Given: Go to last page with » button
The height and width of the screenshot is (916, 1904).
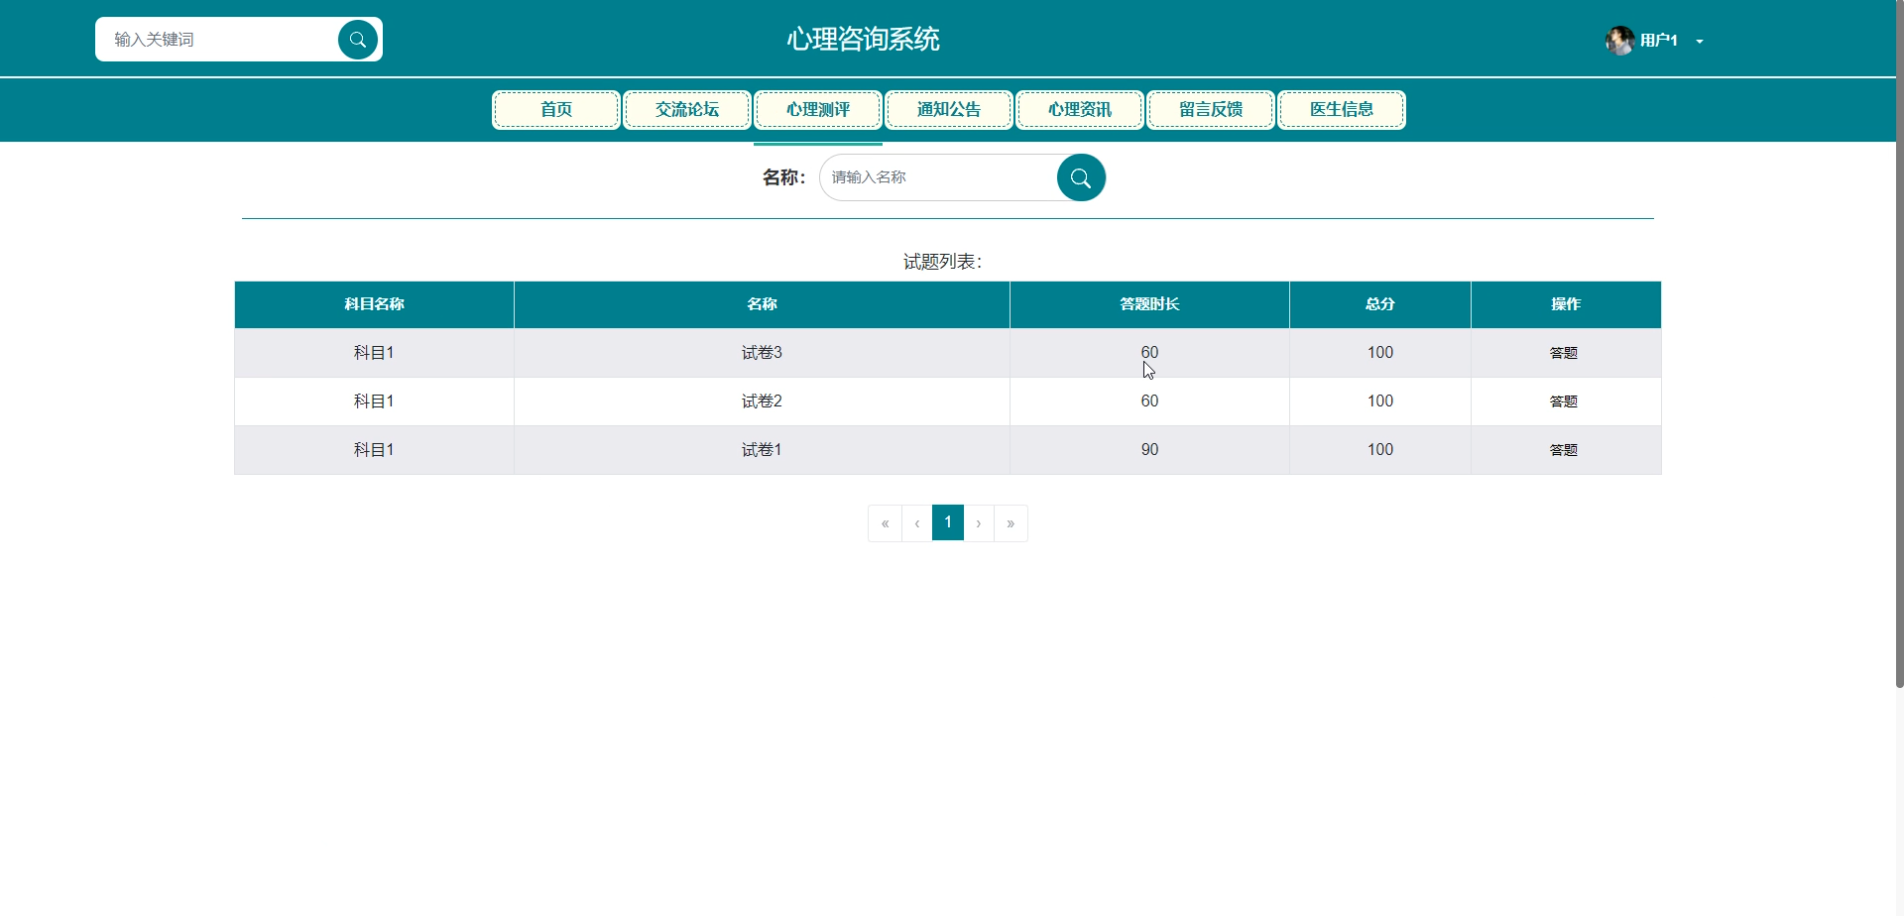Looking at the screenshot, I should coord(1011,523).
